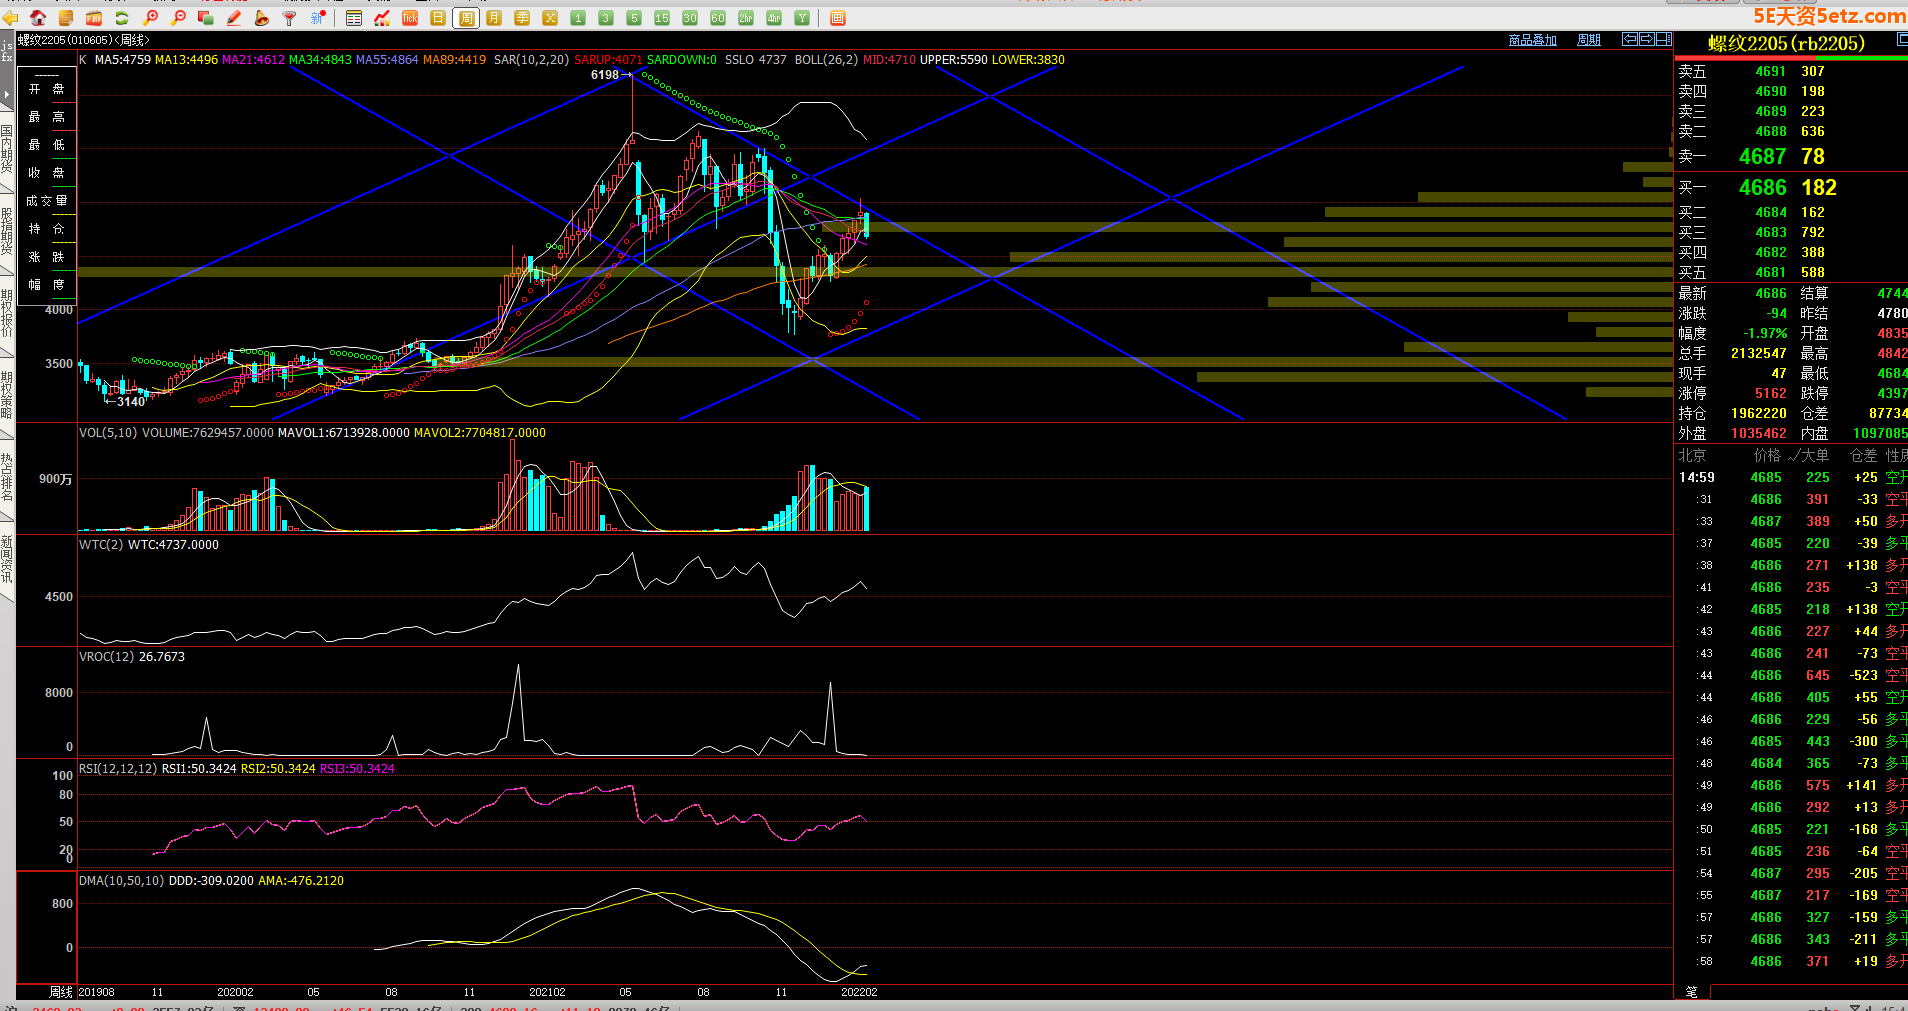Select the red pencil drawing tool
Image resolution: width=1908 pixels, height=1011 pixels.
click(x=234, y=18)
